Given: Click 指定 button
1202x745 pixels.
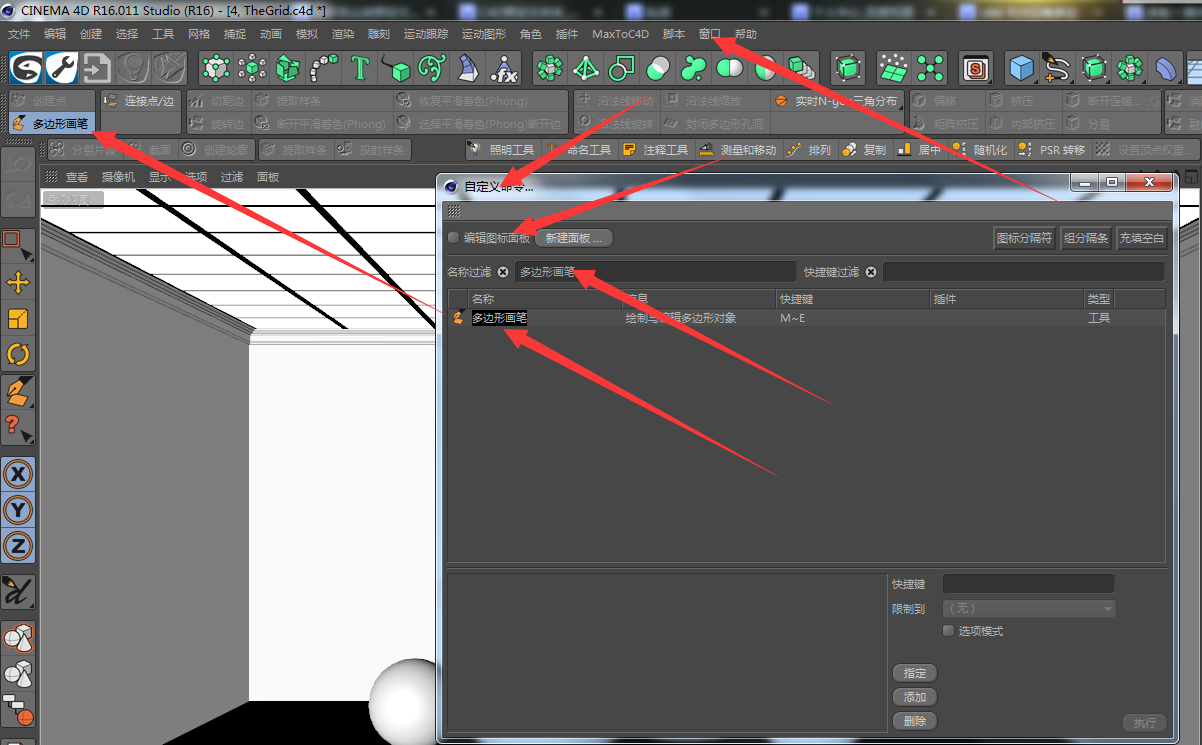Looking at the screenshot, I should coord(914,673).
